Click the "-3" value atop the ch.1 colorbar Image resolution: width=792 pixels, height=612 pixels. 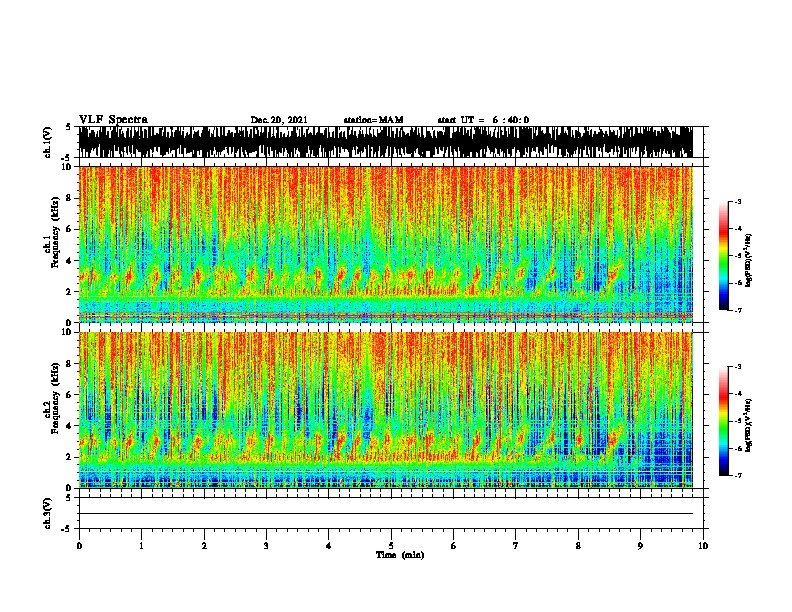coord(738,201)
